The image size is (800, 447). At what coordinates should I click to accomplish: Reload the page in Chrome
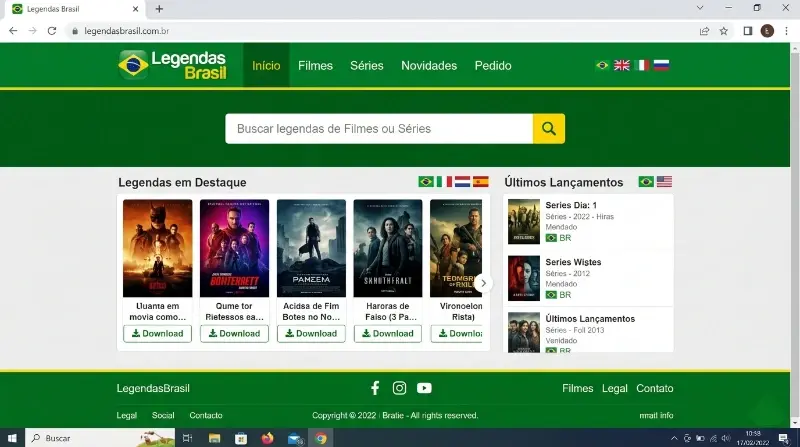52,31
